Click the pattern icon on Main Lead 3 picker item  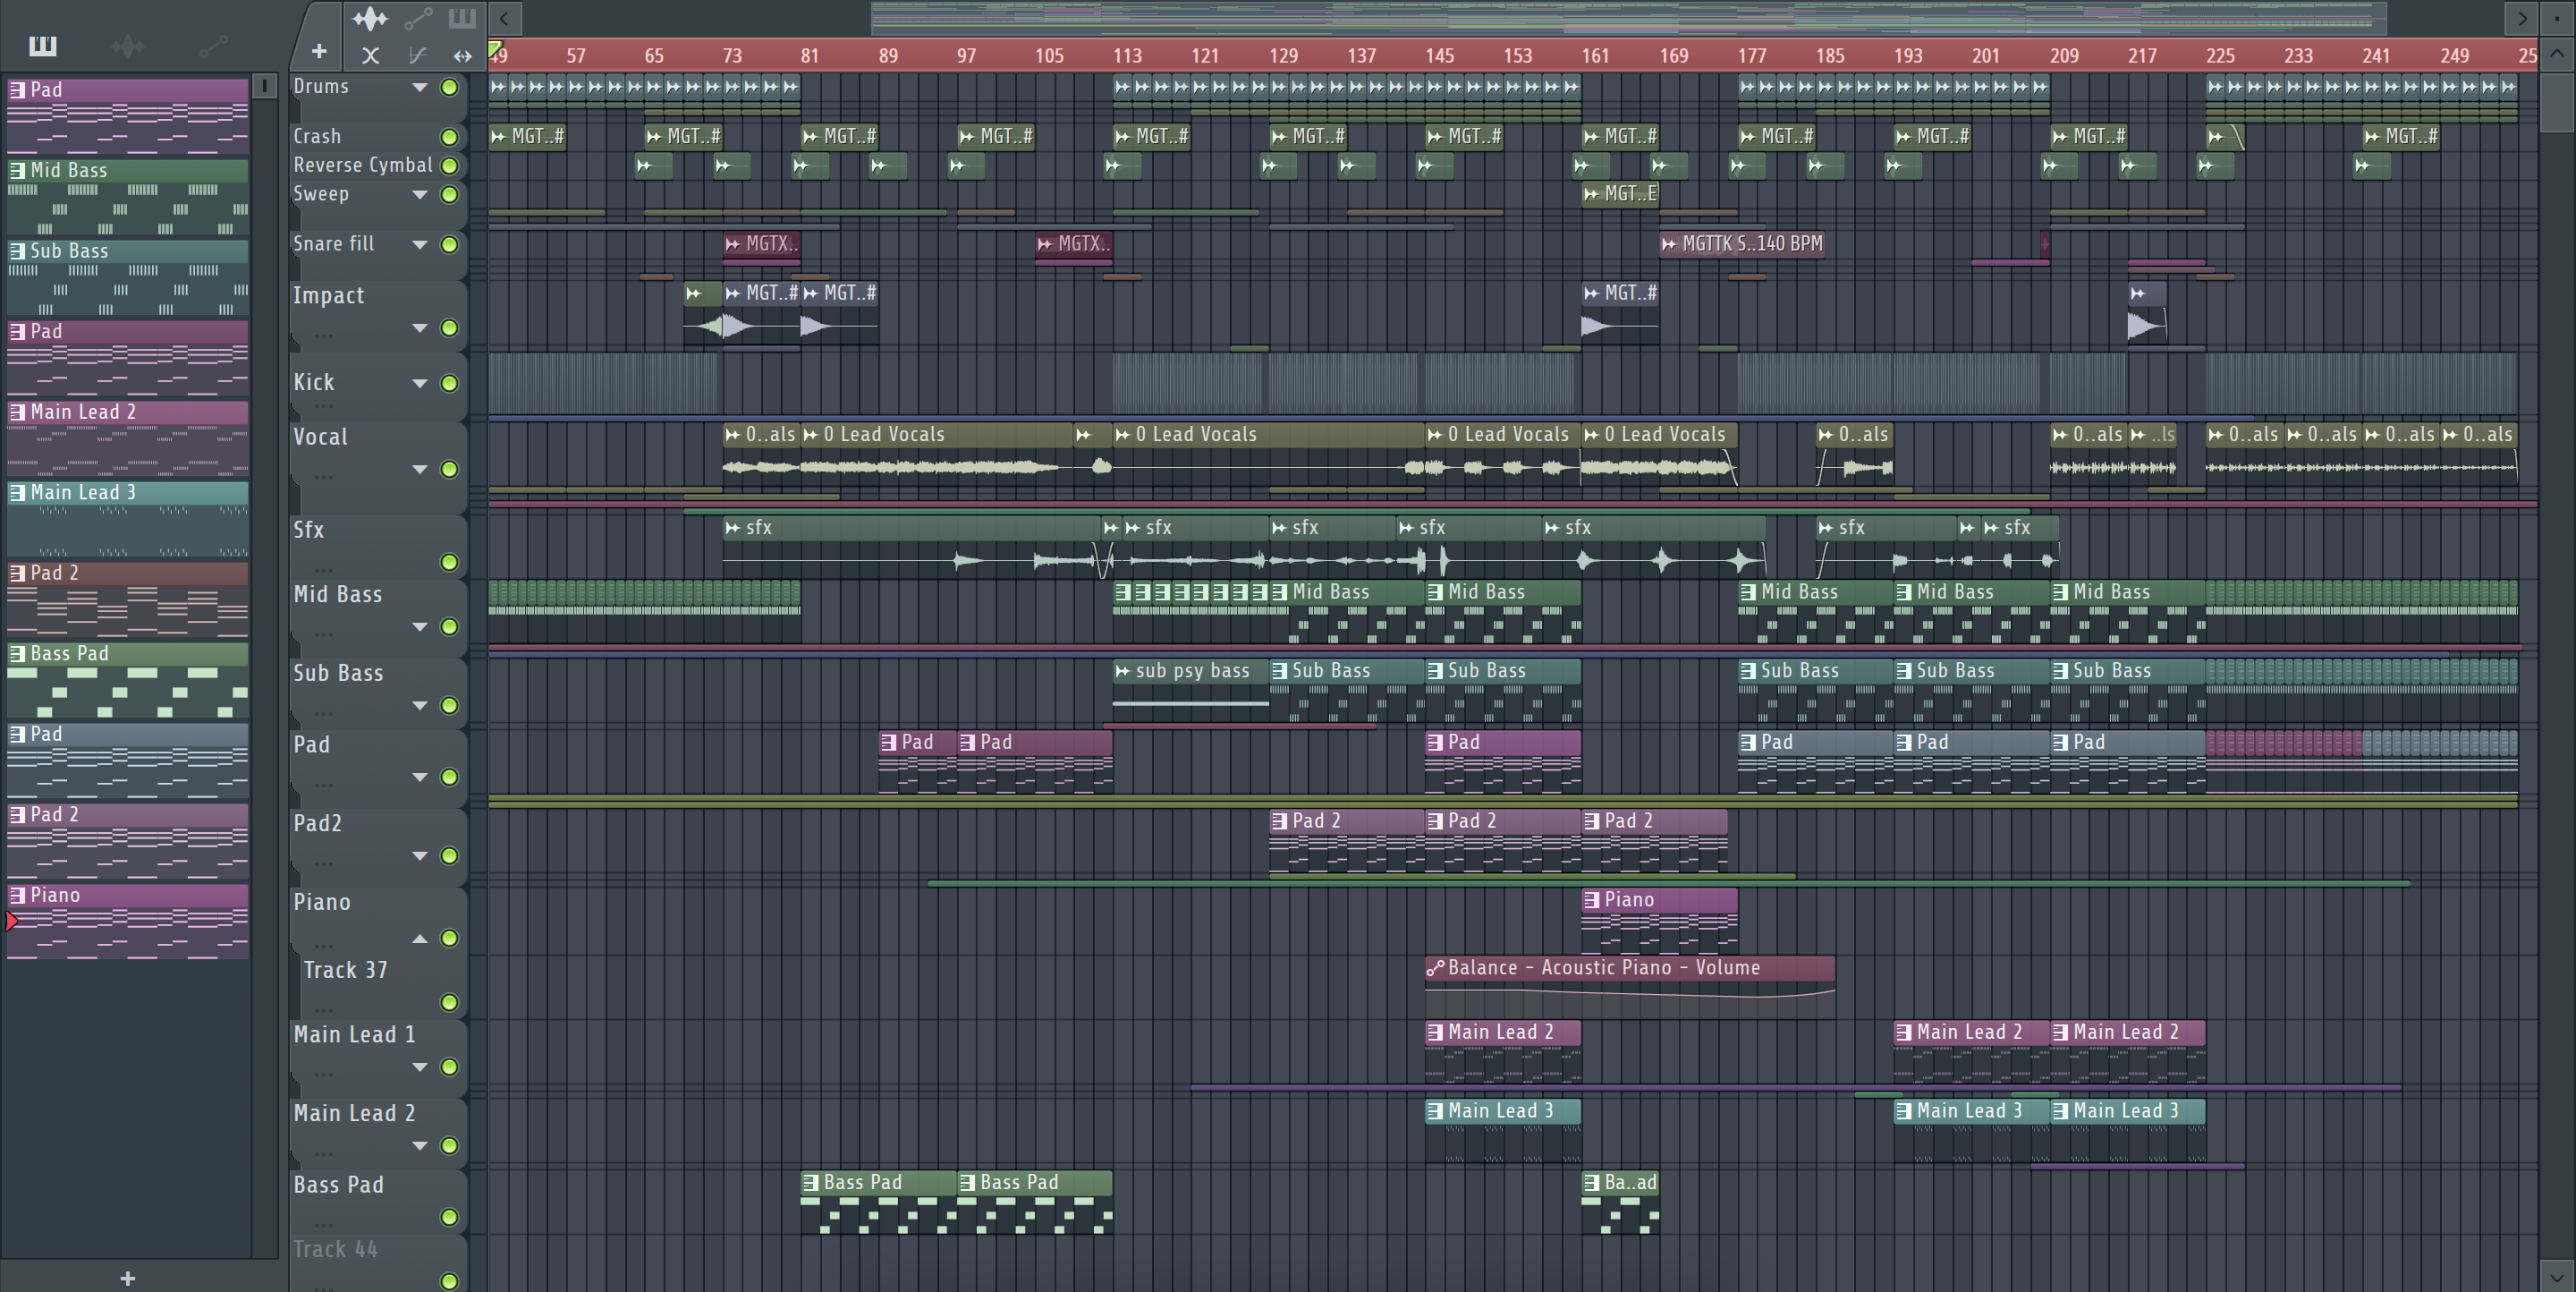pyautogui.click(x=17, y=492)
